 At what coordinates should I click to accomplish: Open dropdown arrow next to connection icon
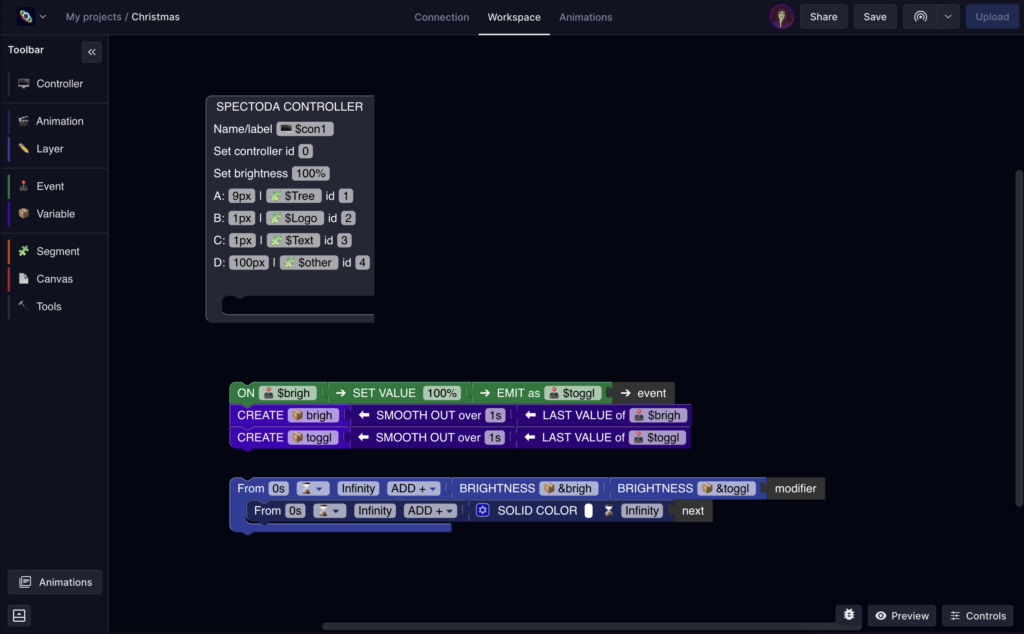click(x=948, y=17)
